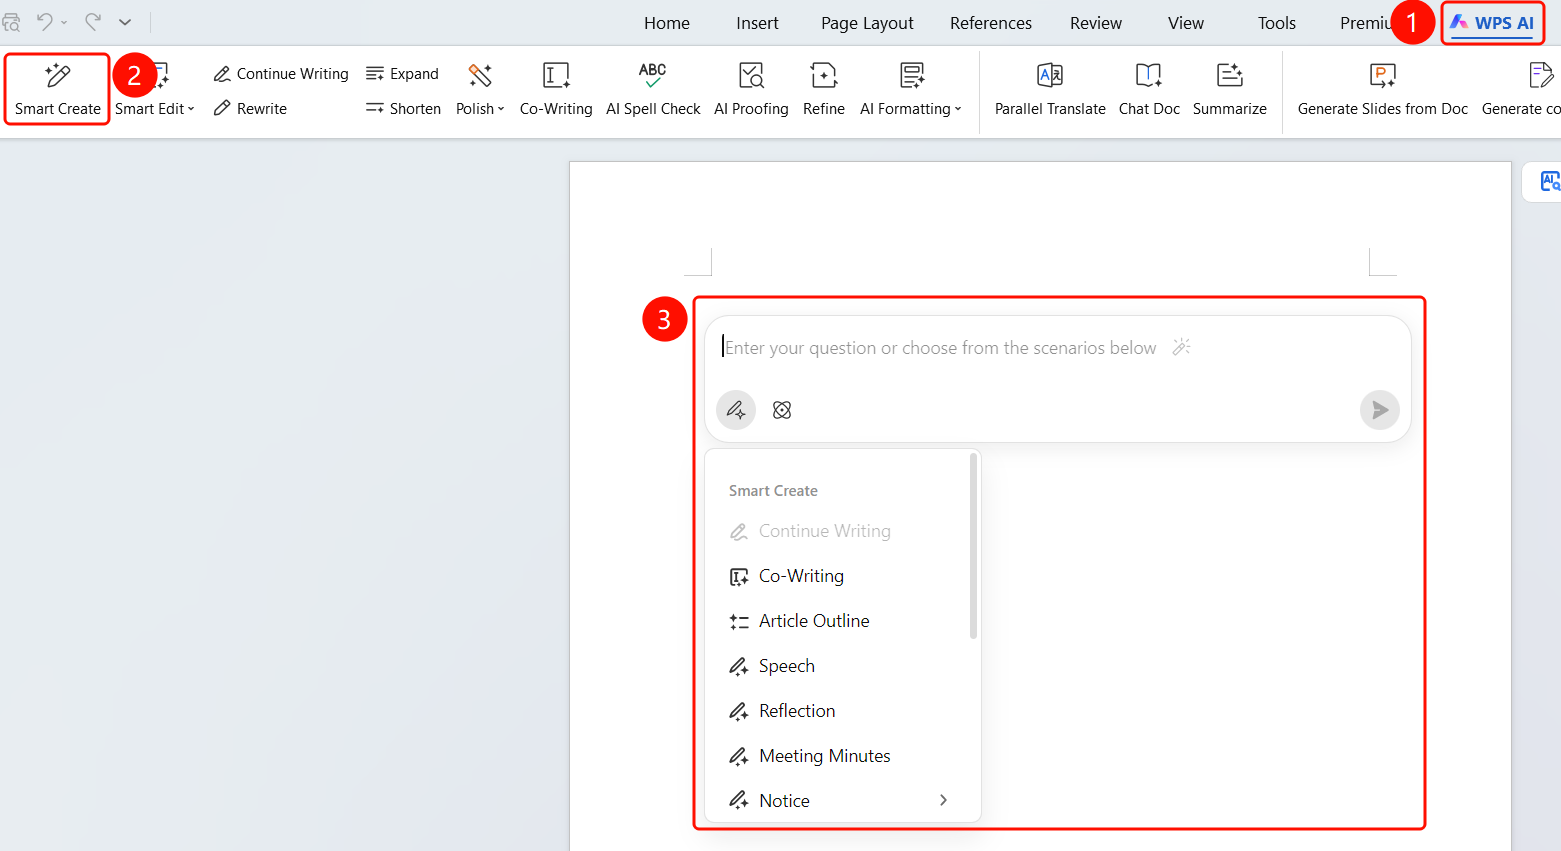Switch to the Insert tab

click(x=757, y=23)
